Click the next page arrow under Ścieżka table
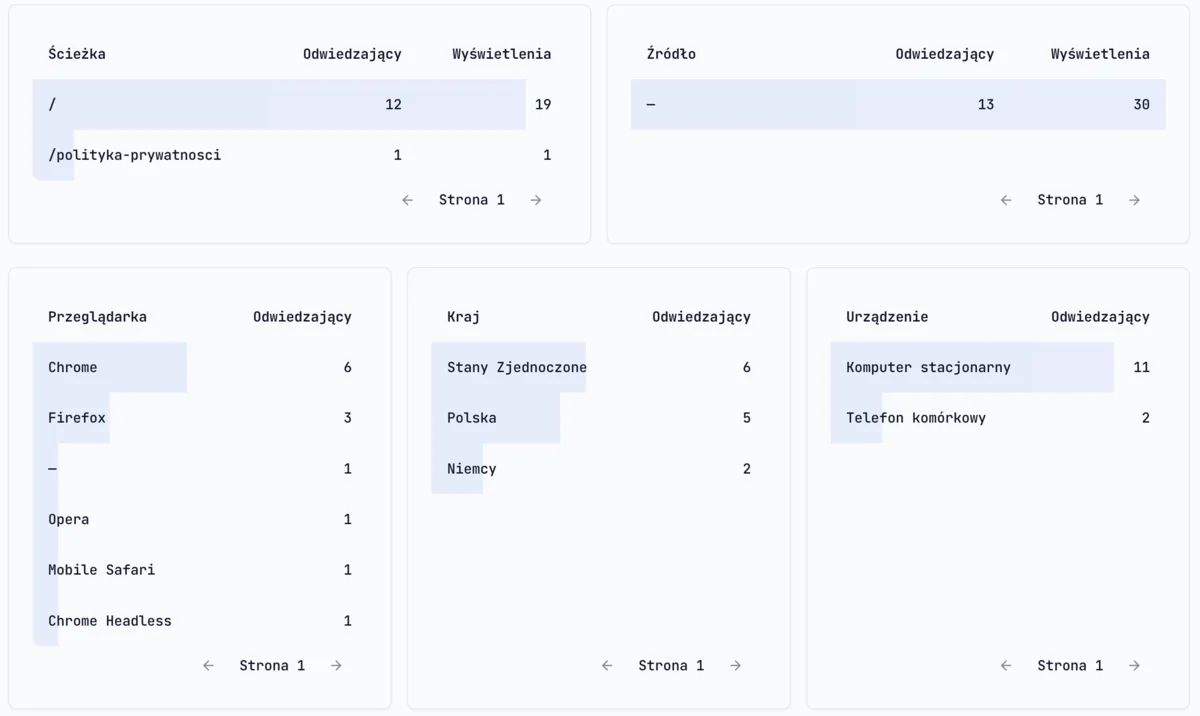1200x716 pixels. 536,199
